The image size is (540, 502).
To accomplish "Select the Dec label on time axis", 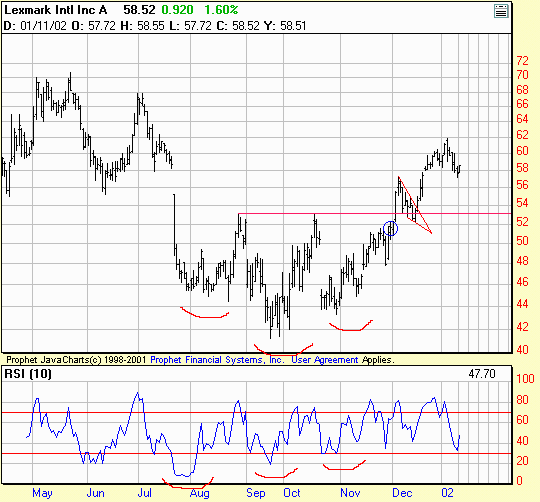I will tap(402, 493).
